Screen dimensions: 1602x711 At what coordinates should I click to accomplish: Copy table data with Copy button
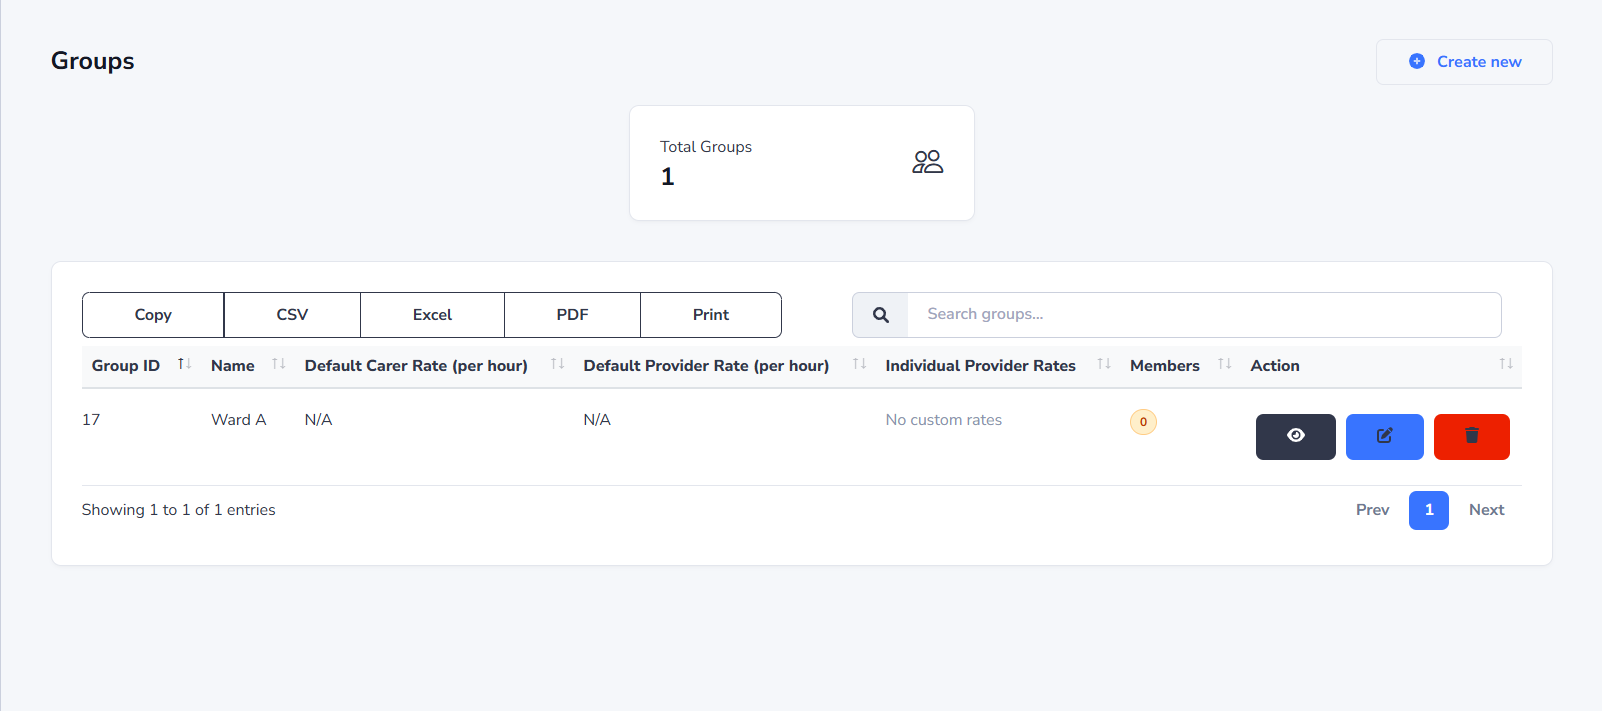tap(153, 315)
